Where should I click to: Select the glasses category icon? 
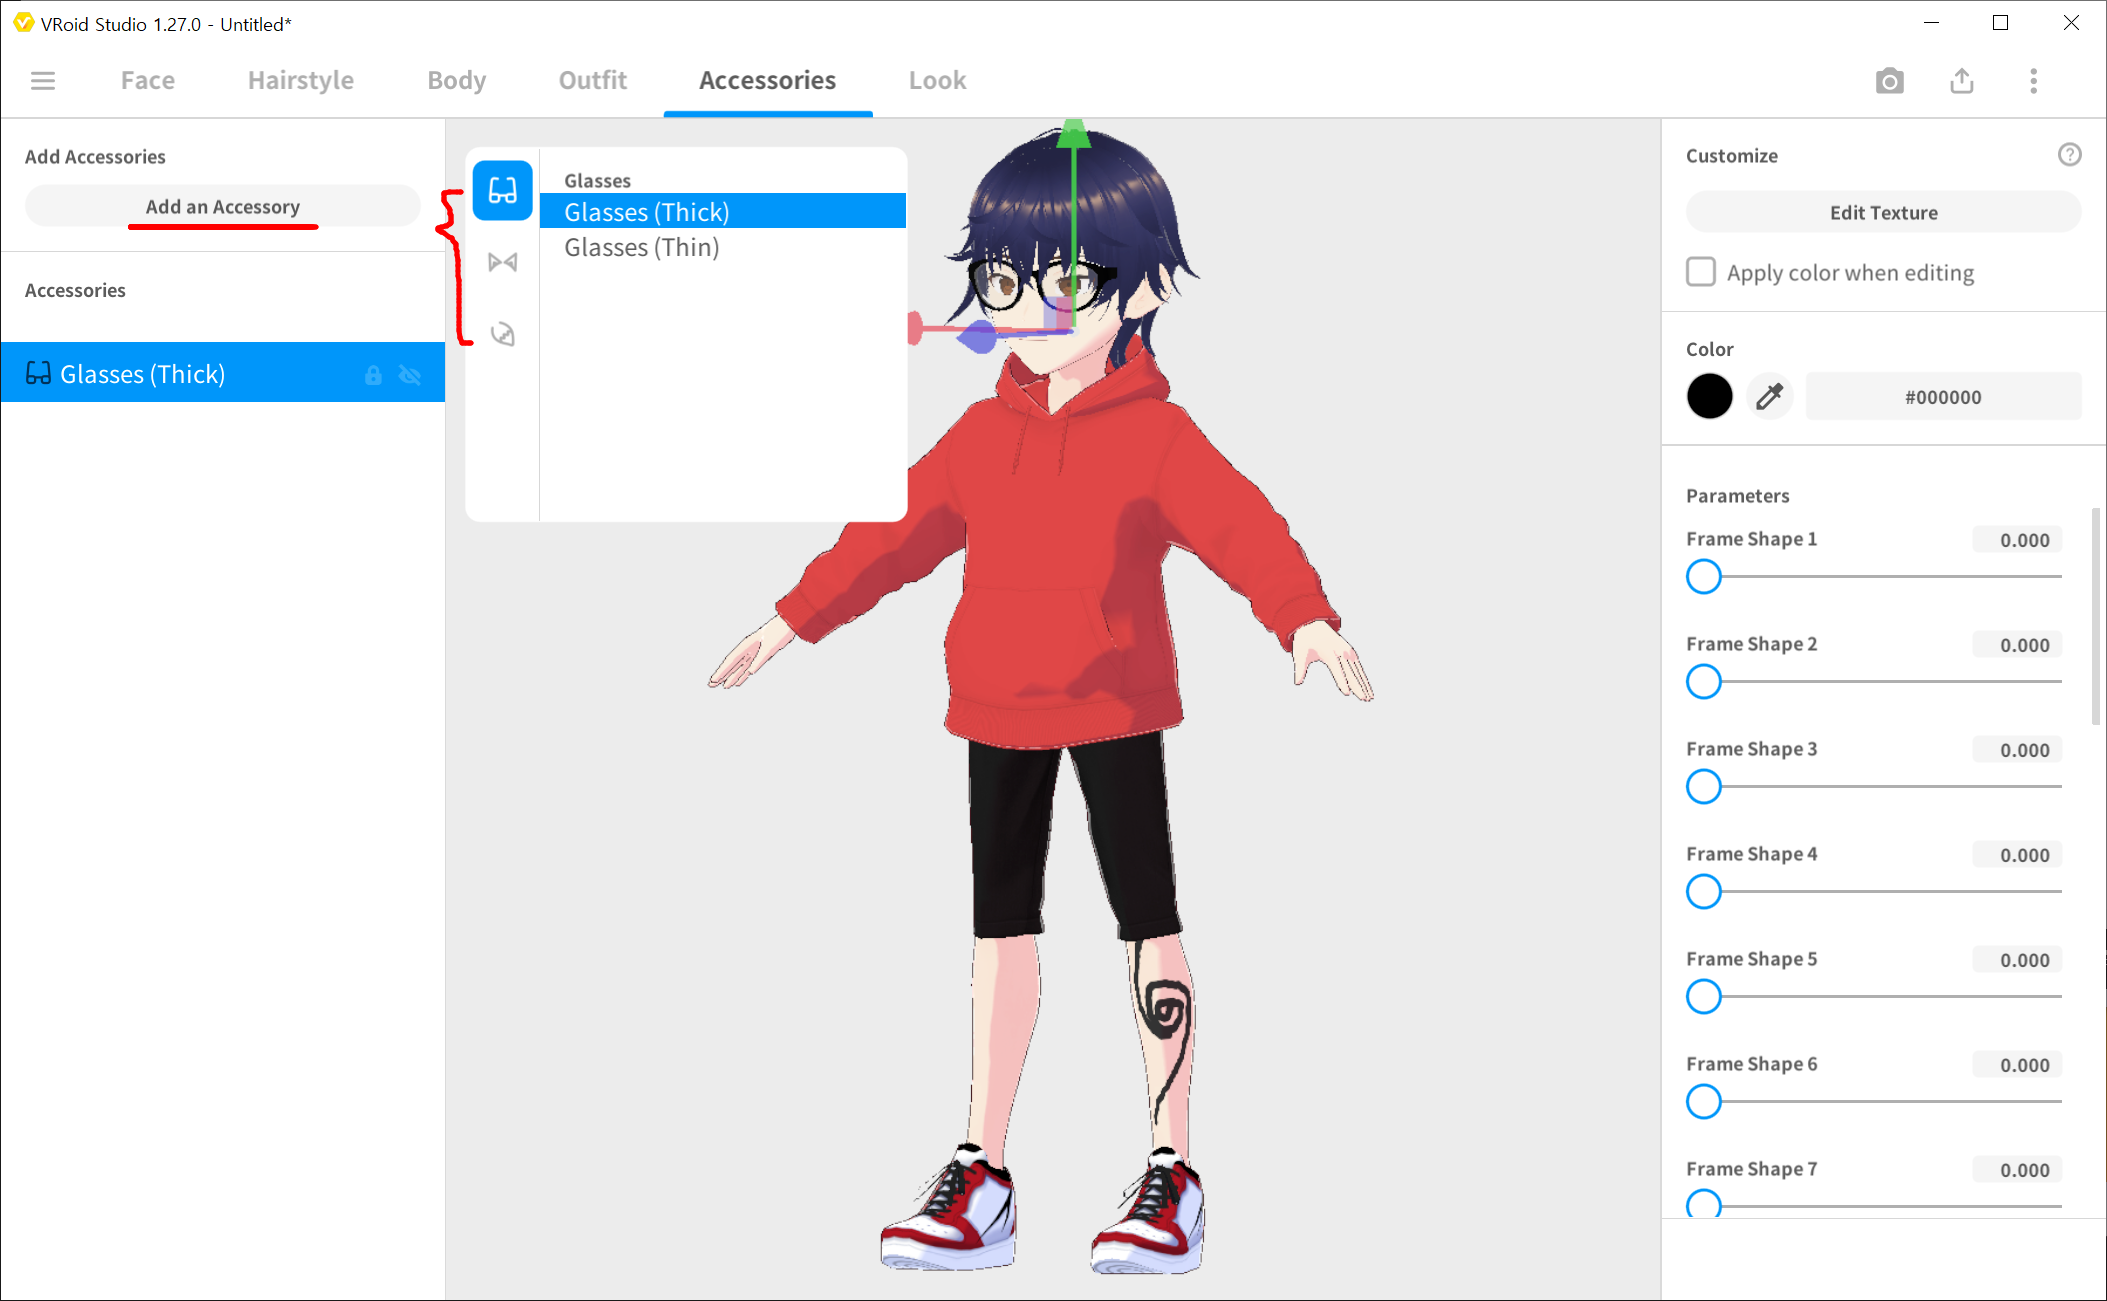[502, 190]
